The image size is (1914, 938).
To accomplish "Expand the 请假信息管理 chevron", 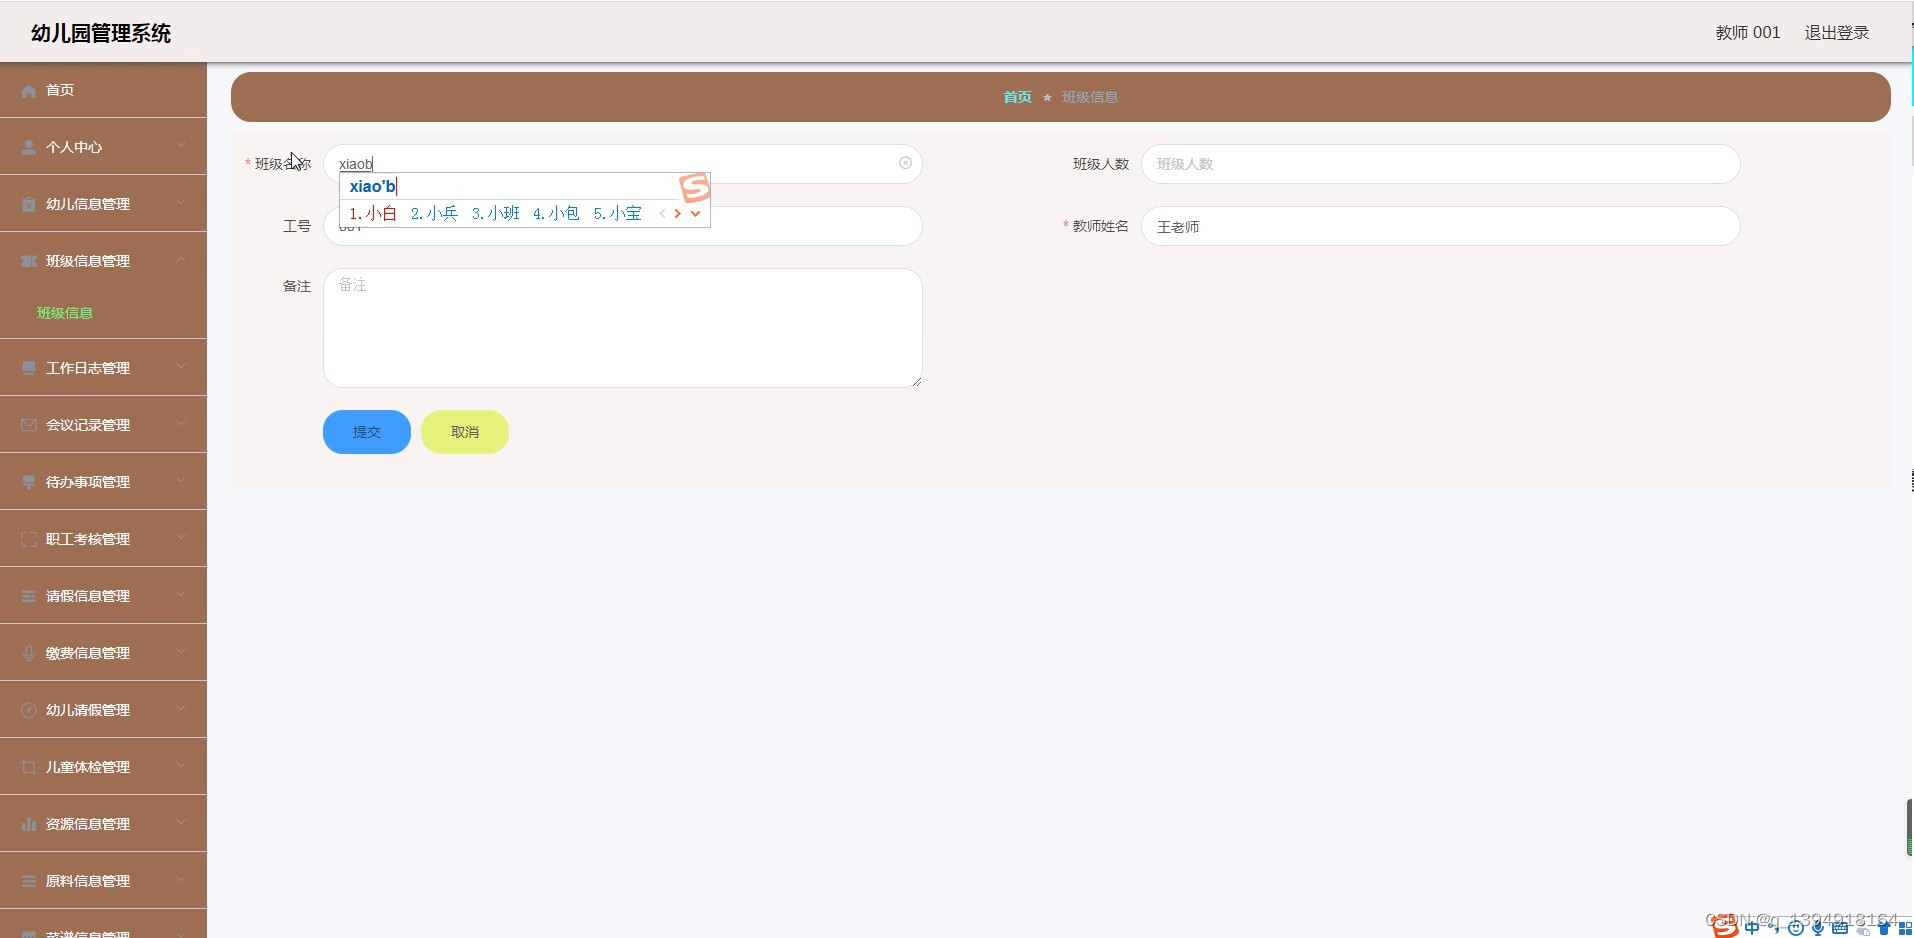I will [181, 594].
